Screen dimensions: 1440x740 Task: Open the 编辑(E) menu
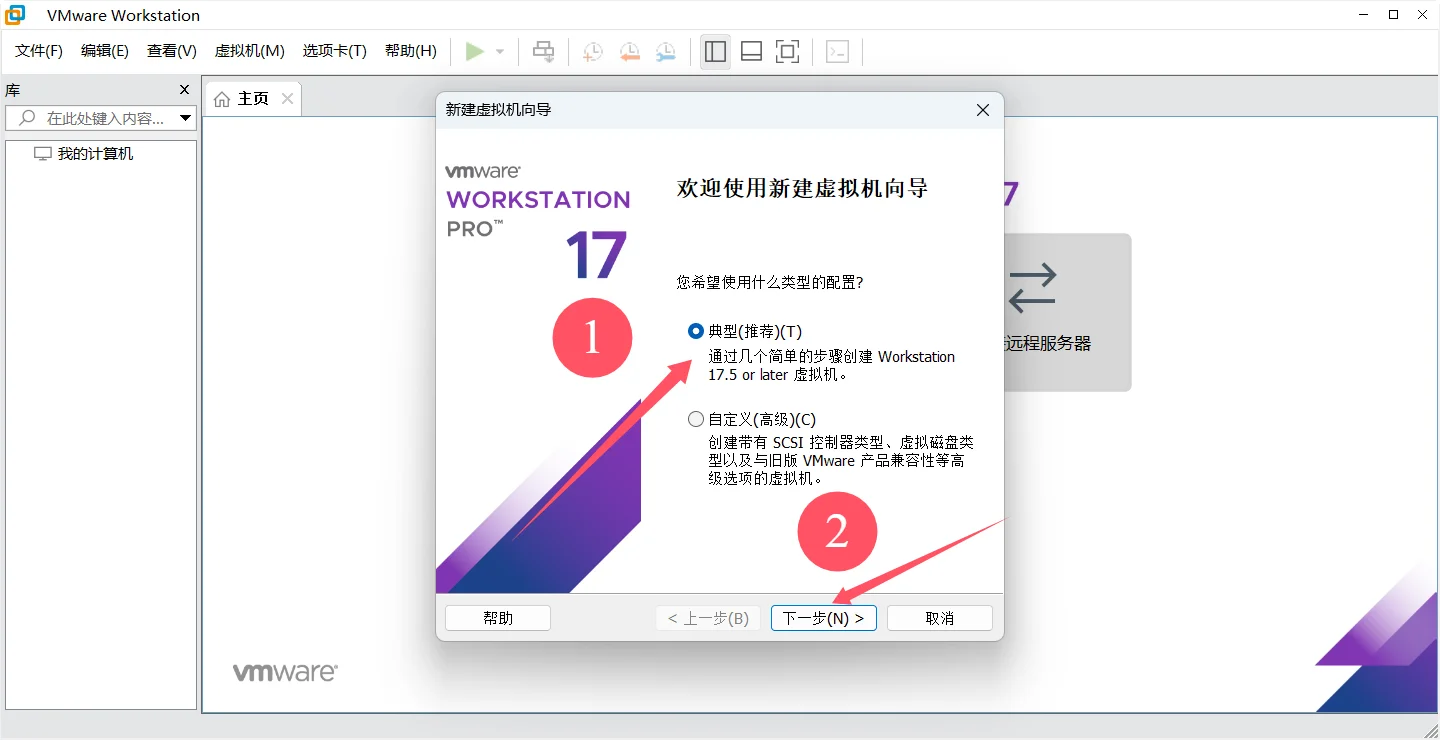pos(105,51)
